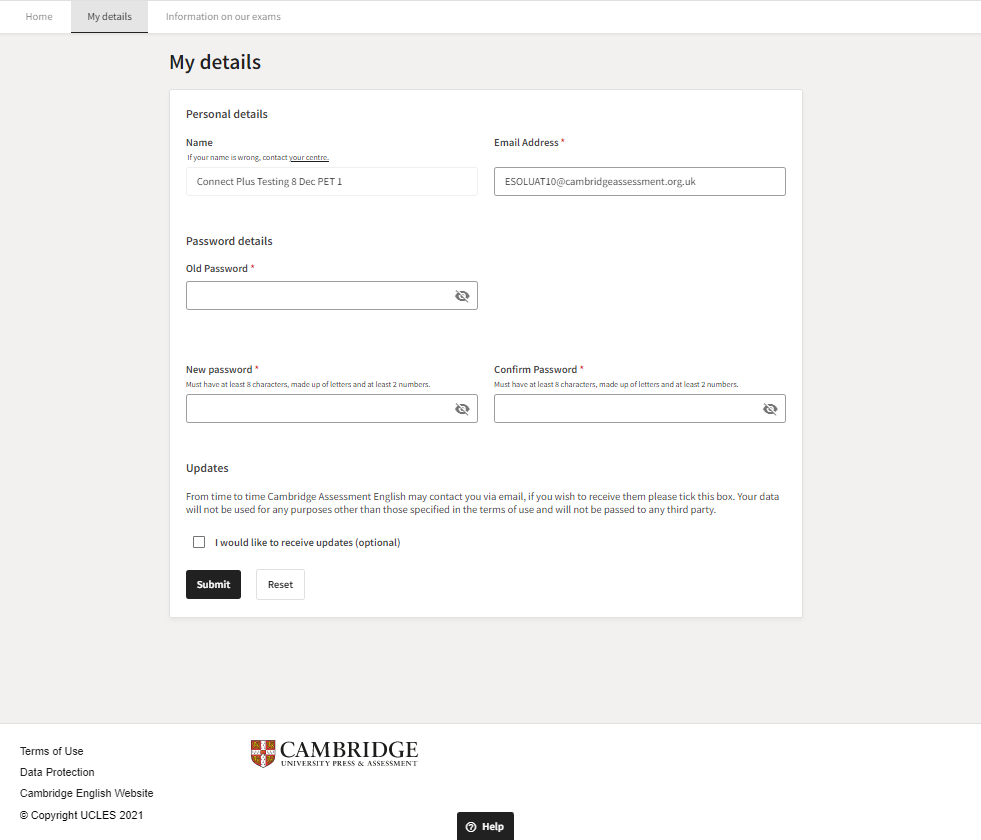Open the Terms of Use page
This screenshot has width=981, height=840.
click(51, 751)
